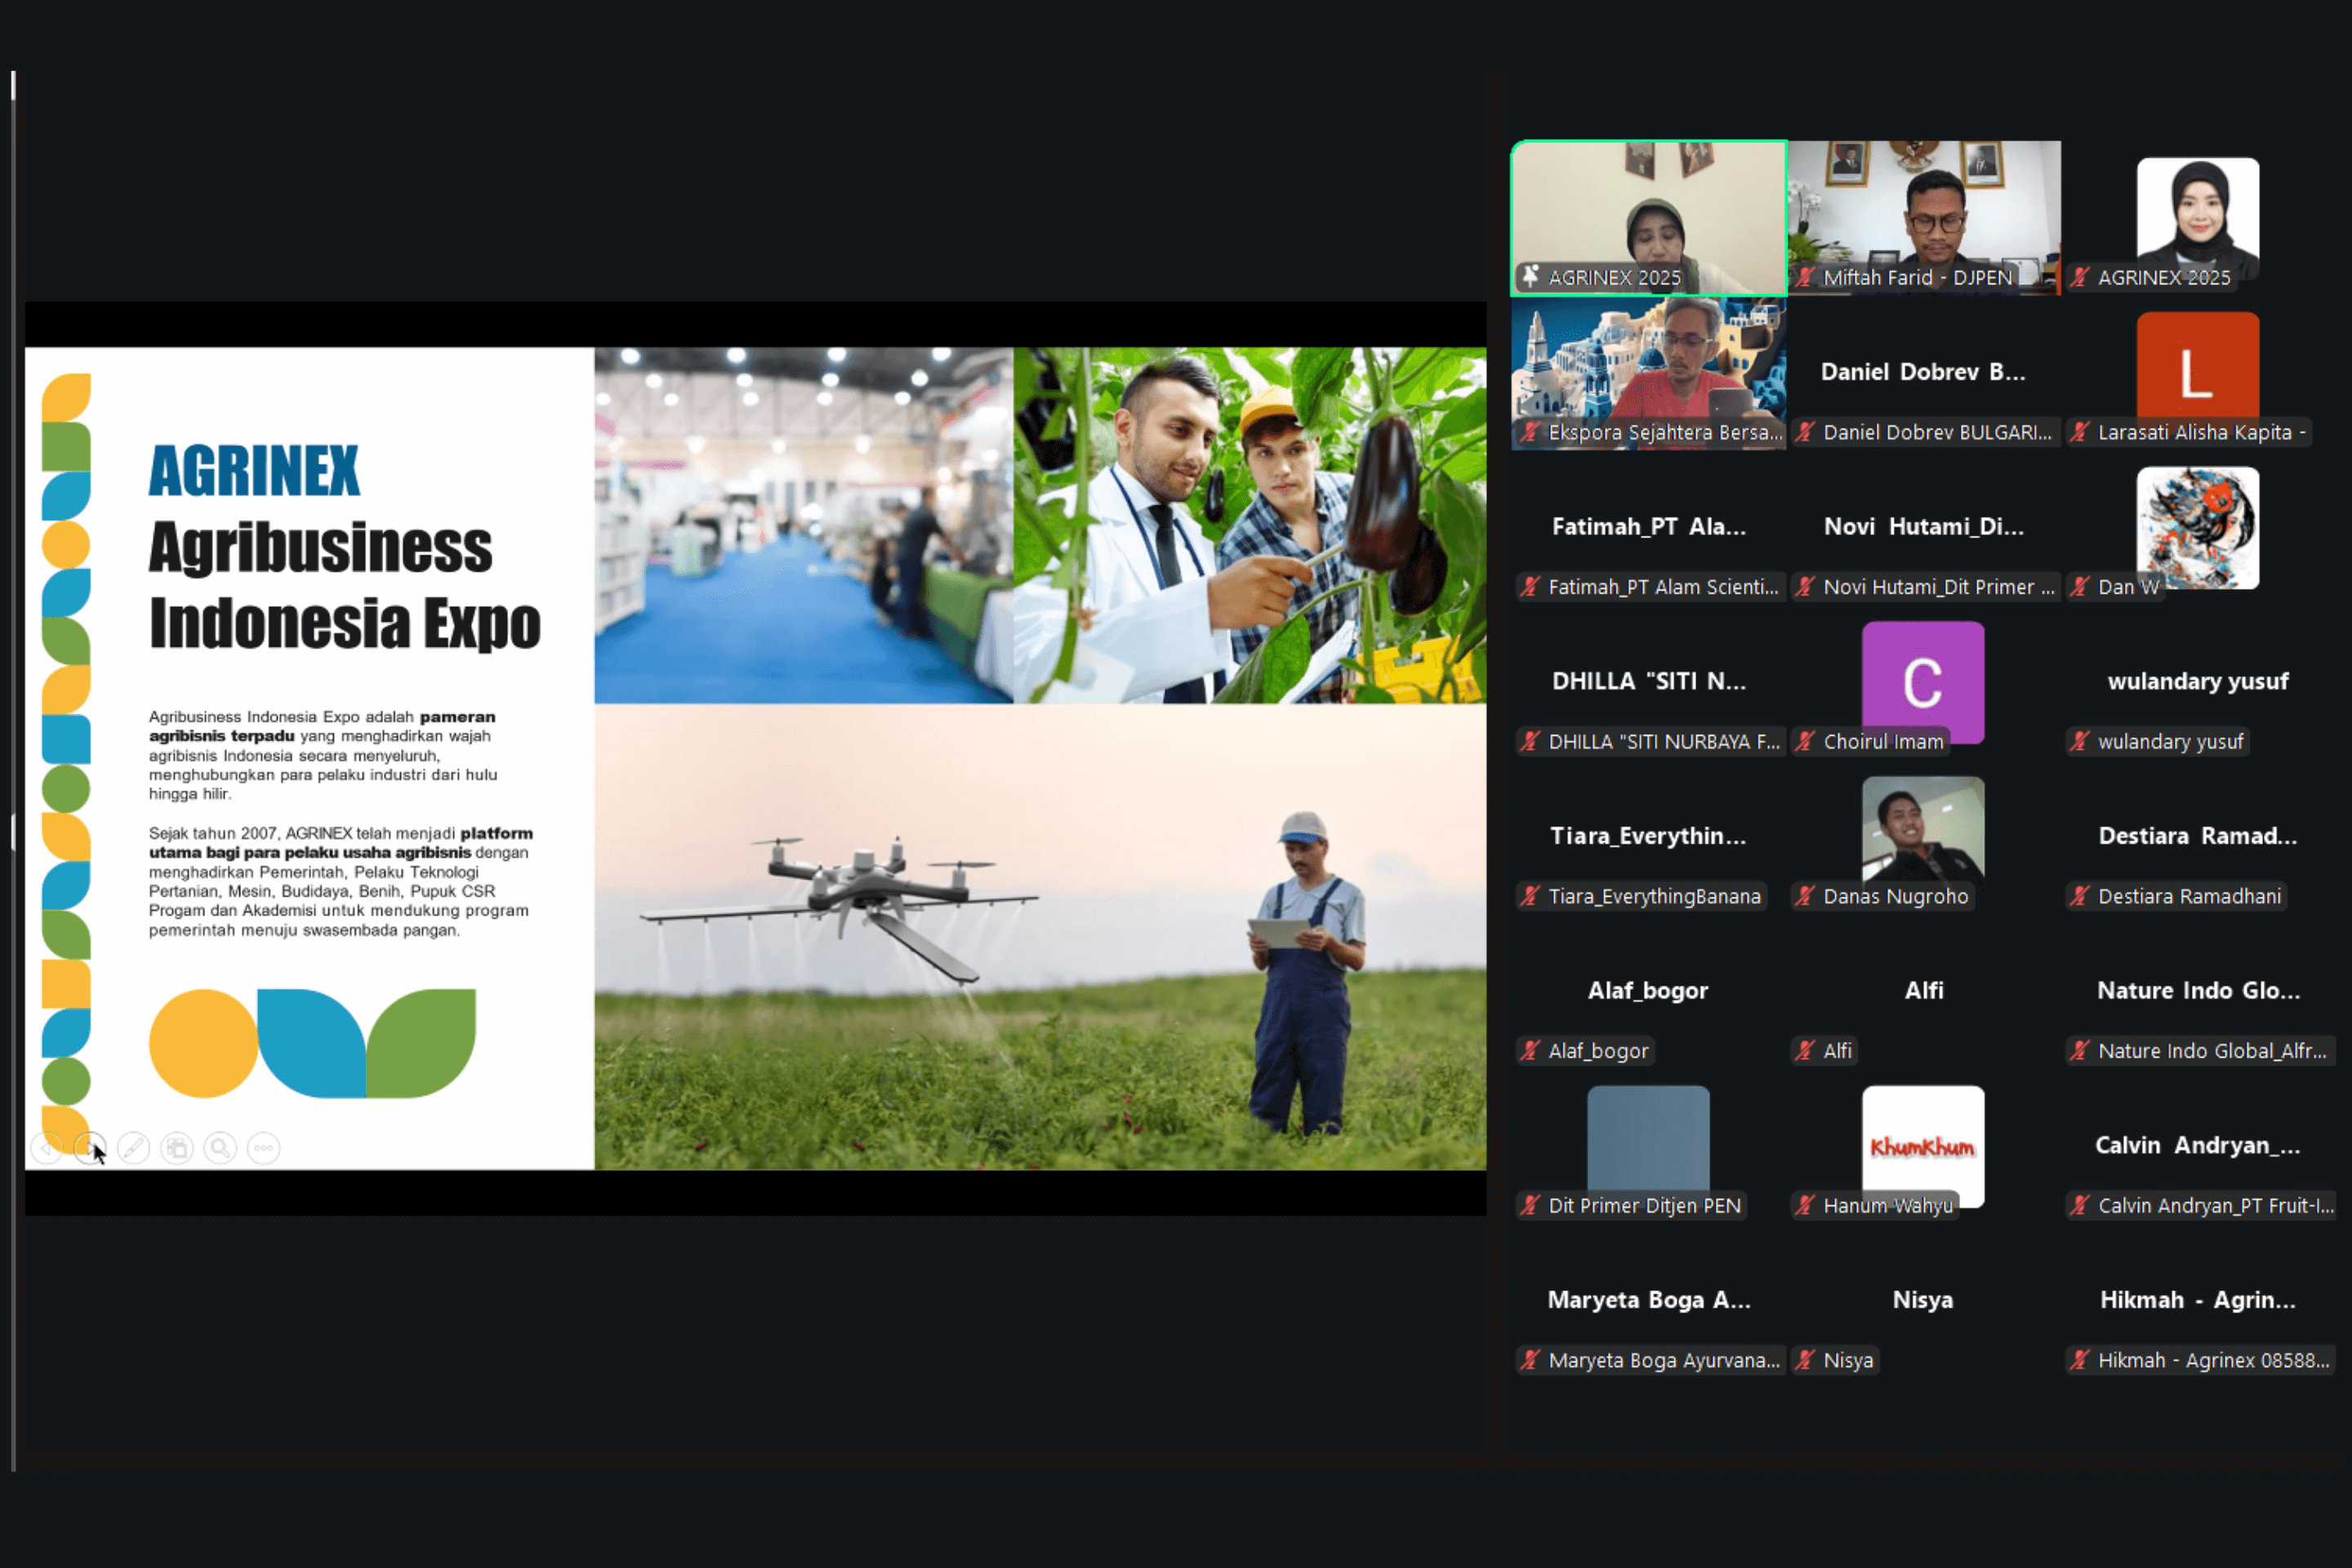2352x1568 pixels.
Task: Click muted mic icon beside Larasati Alisha Kapita
Action: [x=2080, y=432]
